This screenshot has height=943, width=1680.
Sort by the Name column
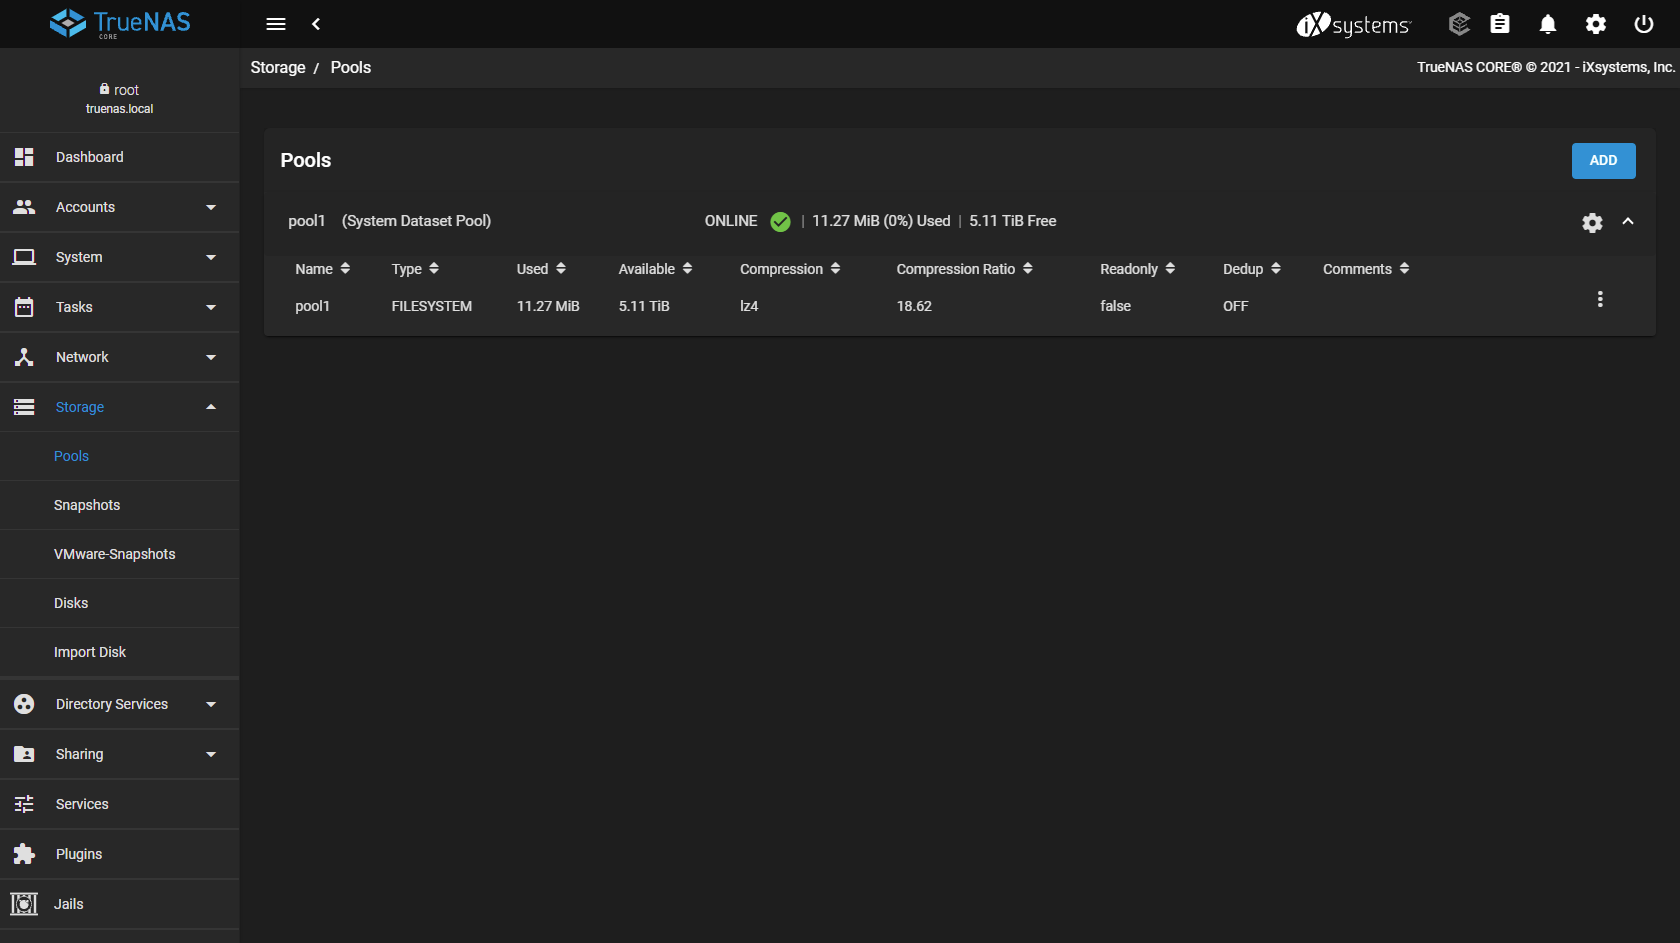tap(323, 269)
